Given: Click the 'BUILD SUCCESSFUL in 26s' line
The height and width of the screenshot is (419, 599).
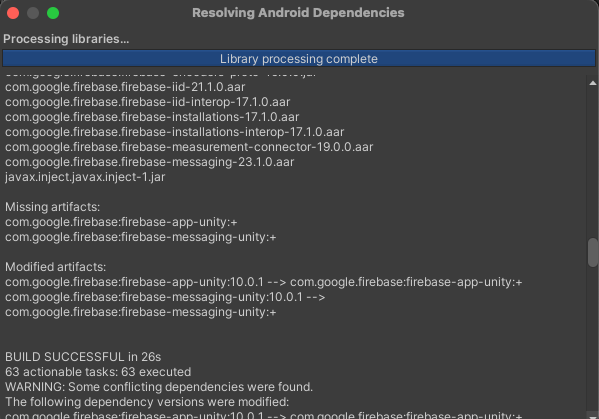Looking at the screenshot, I should [83, 357].
